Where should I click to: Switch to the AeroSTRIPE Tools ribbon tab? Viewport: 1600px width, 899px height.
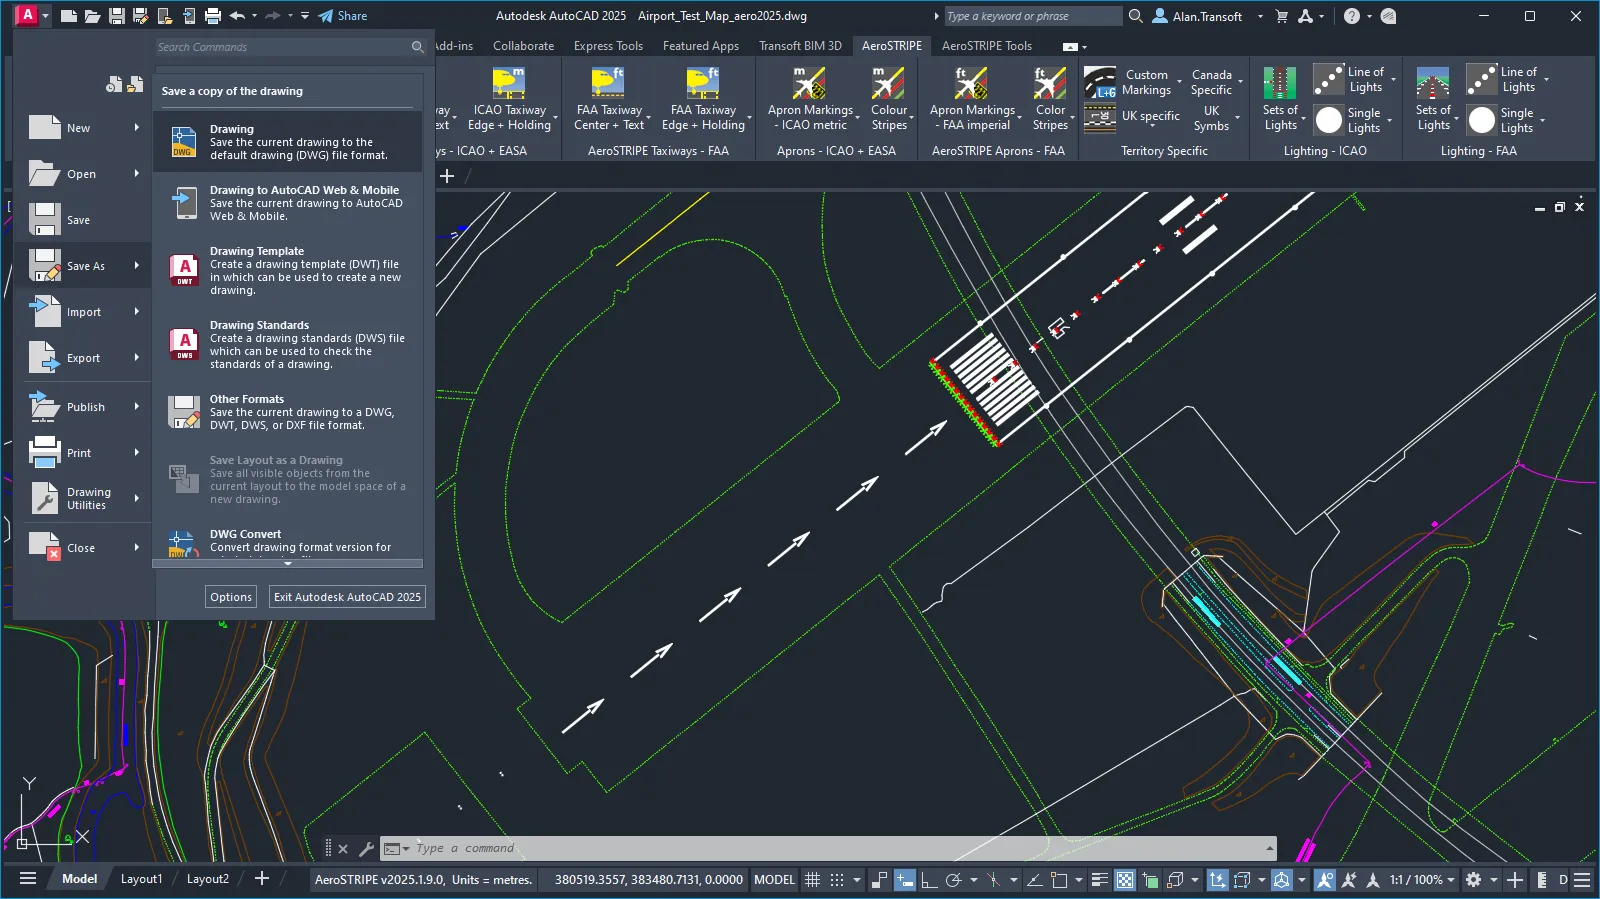tap(986, 46)
